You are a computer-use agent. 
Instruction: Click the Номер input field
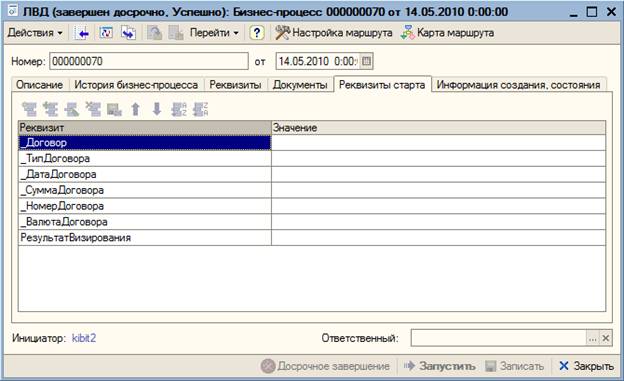pos(149,61)
